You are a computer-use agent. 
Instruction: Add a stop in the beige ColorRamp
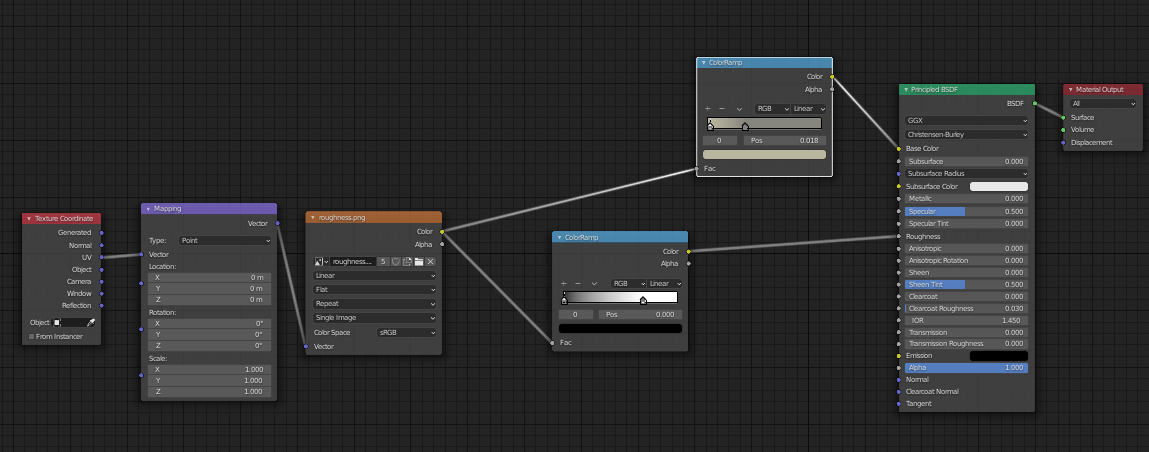tap(707, 108)
